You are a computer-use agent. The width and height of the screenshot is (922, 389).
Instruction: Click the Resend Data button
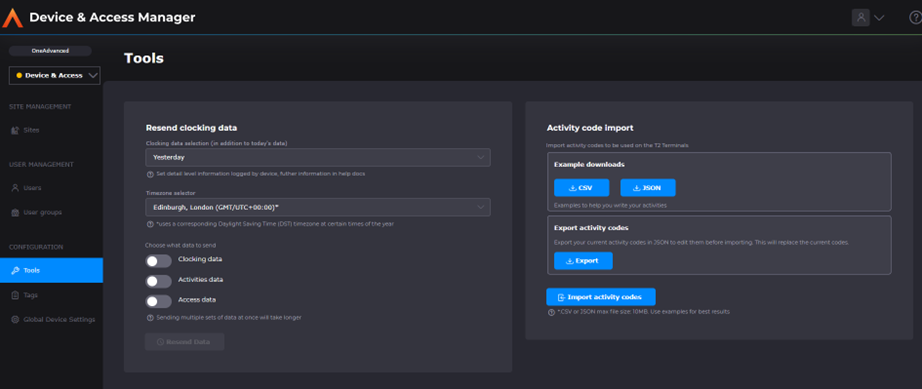(x=185, y=342)
